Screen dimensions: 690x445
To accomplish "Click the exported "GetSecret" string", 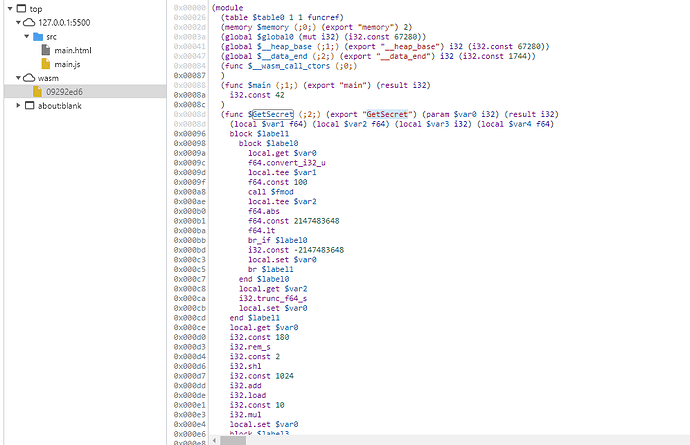I will (x=387, y=114).
